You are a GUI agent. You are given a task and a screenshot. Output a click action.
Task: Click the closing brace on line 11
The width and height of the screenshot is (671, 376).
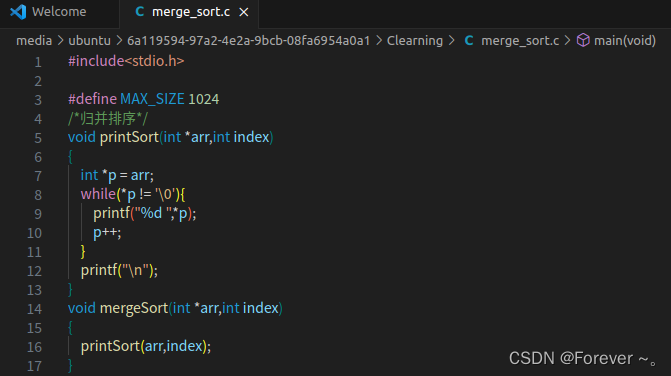pyautogui.click(x=83, y=252)
